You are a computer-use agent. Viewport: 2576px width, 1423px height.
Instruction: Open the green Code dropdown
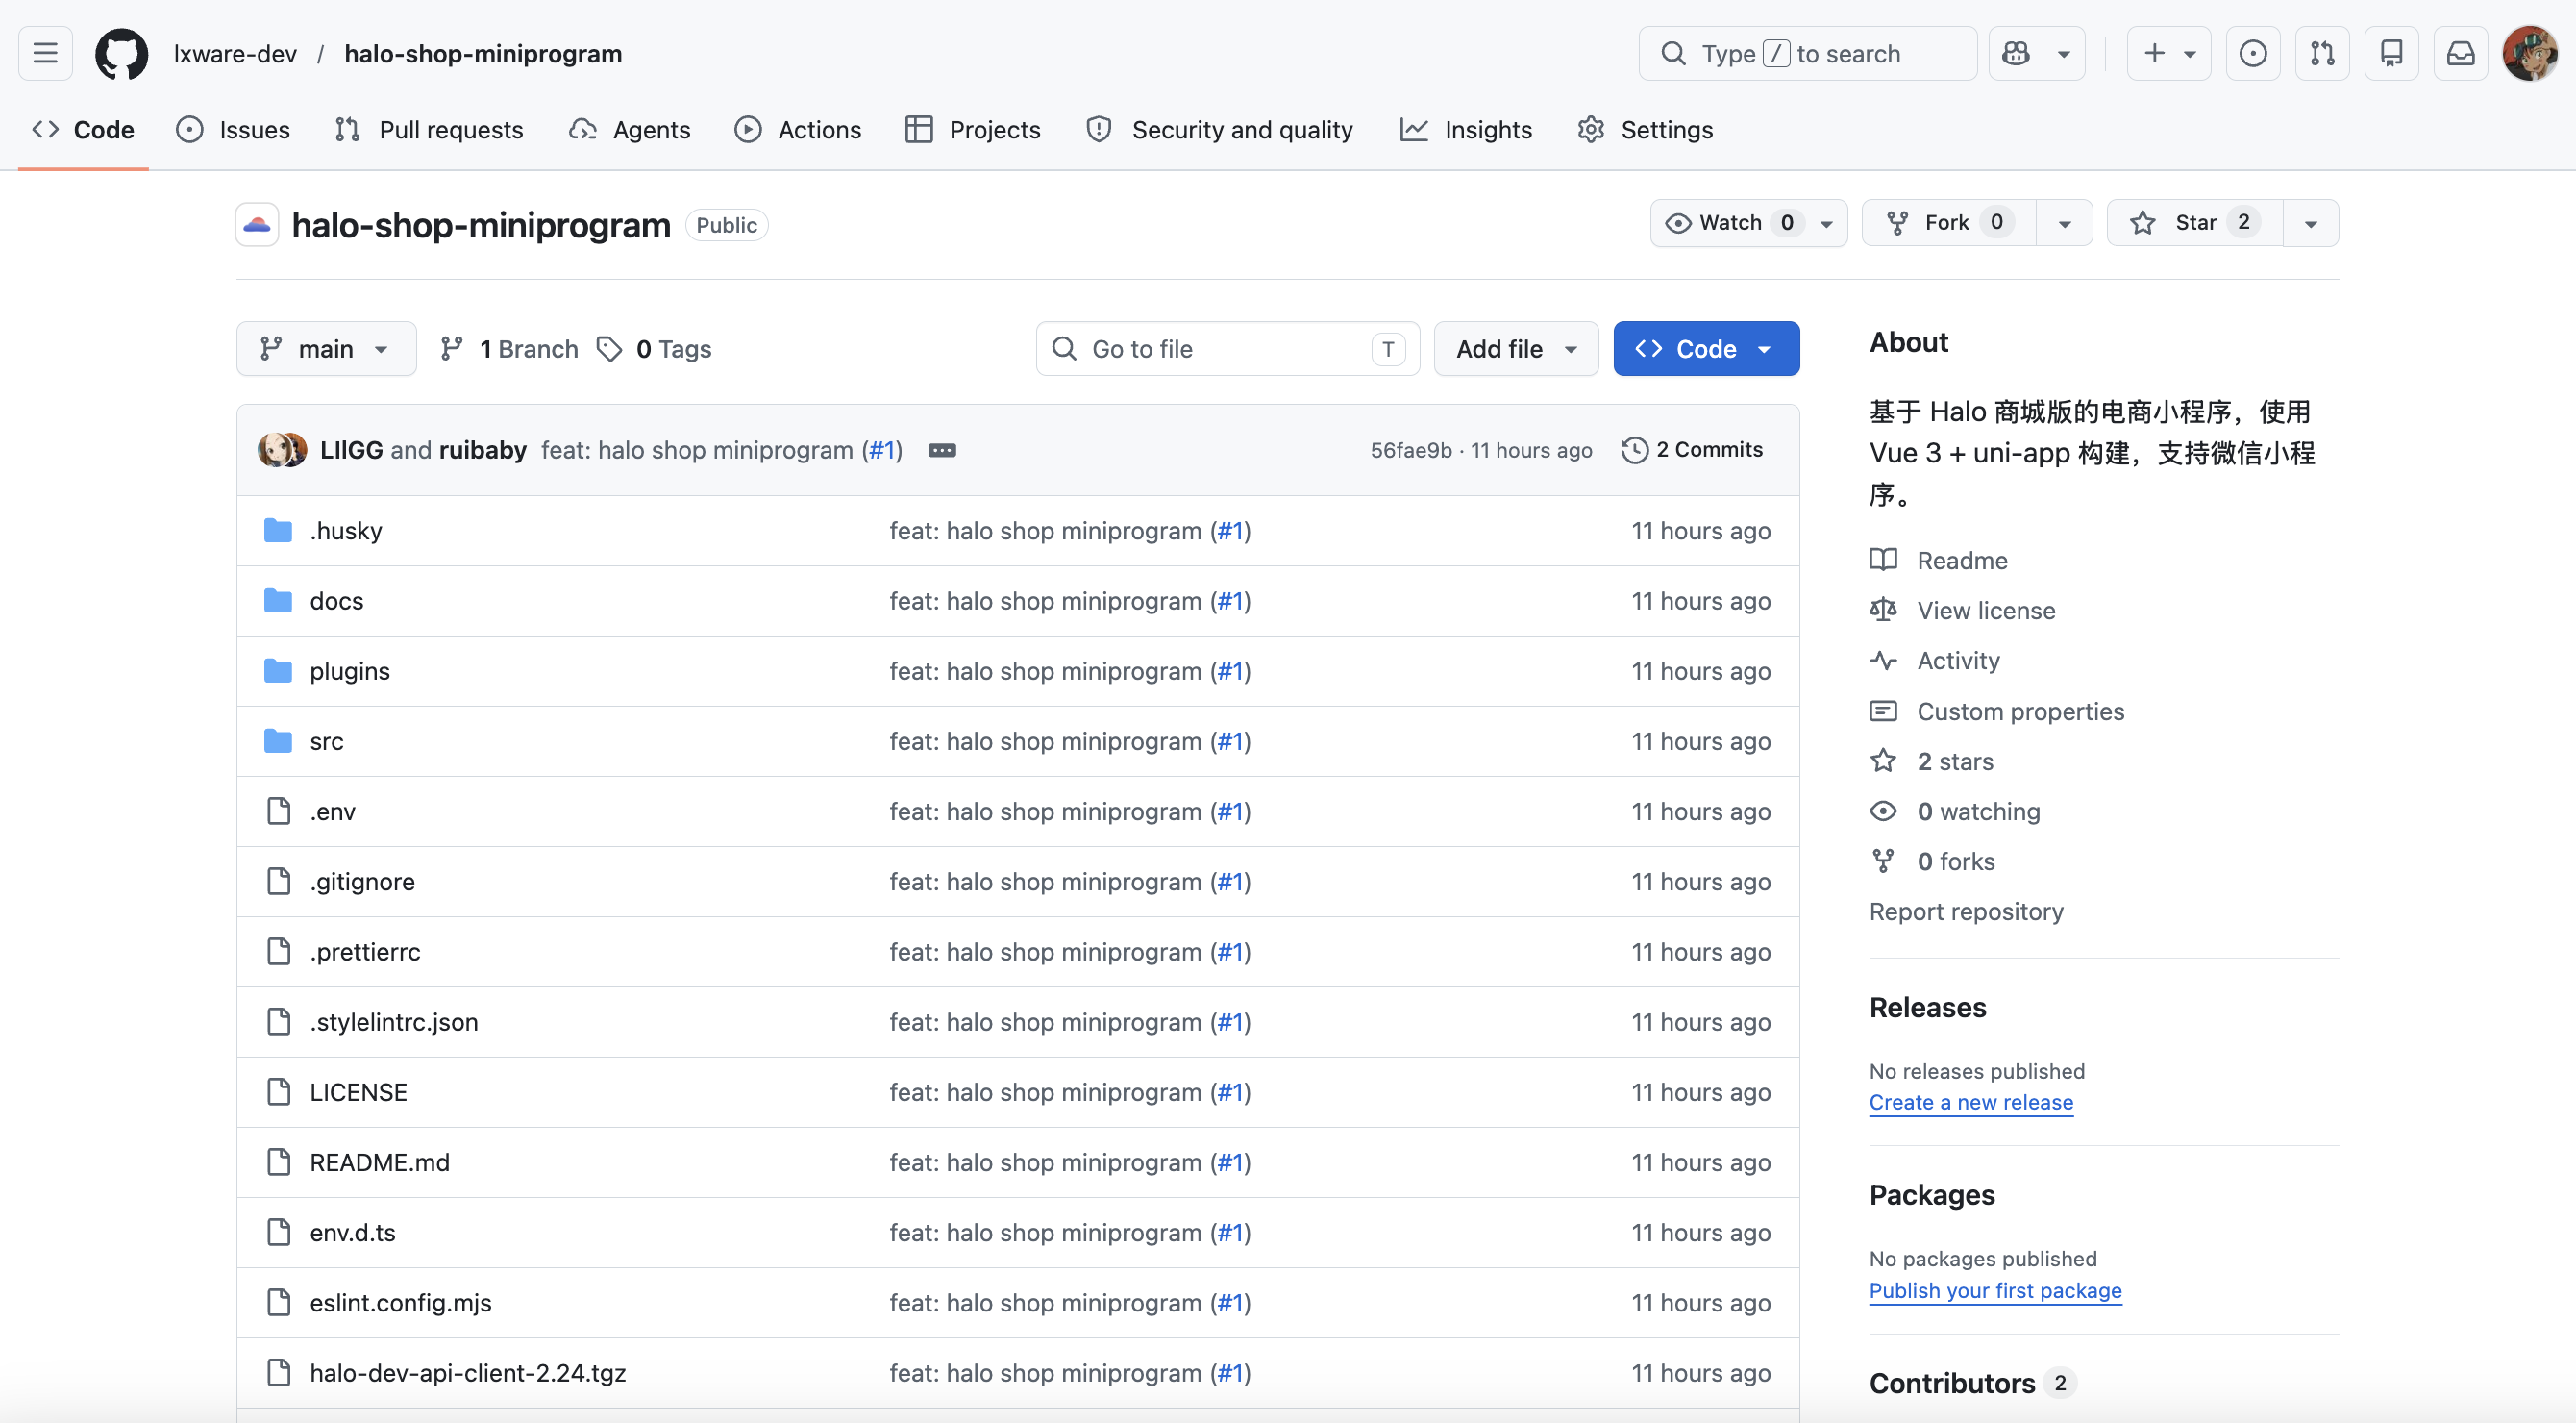click(1706, 348)
